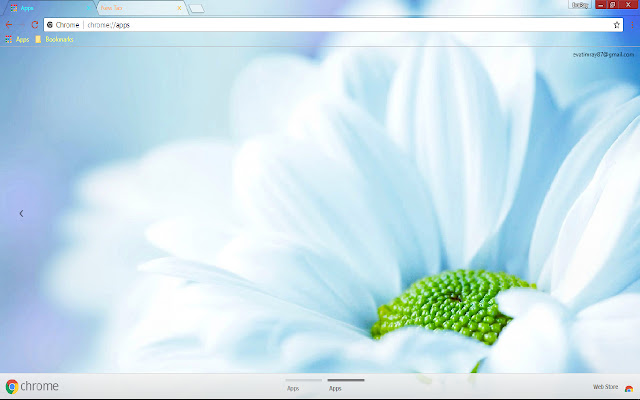Click the signed-in gmail address
The width and height of the screenshot is (640, 400).
(x=603, y=54)
